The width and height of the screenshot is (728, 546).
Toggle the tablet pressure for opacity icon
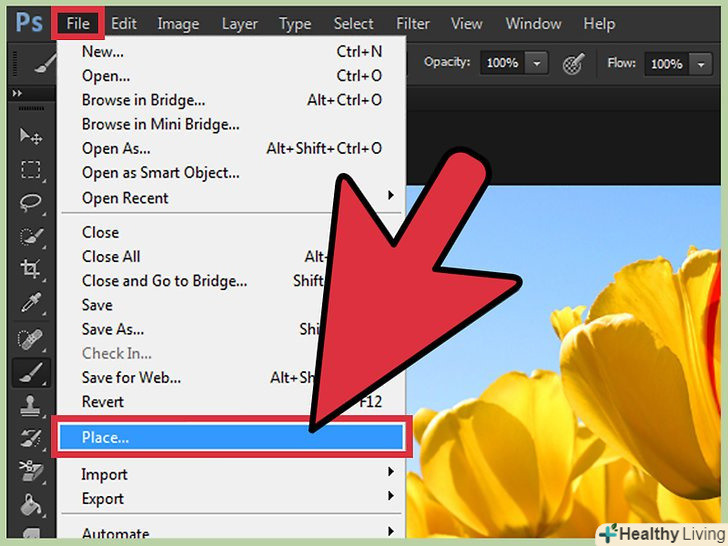573,64
